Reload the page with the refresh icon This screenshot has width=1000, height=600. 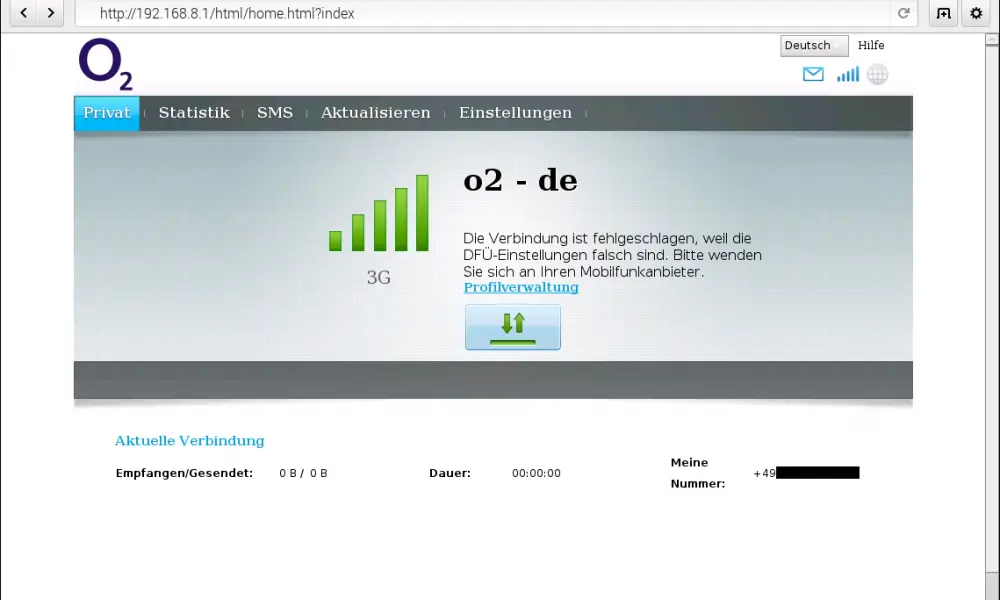tap(903, 13)
